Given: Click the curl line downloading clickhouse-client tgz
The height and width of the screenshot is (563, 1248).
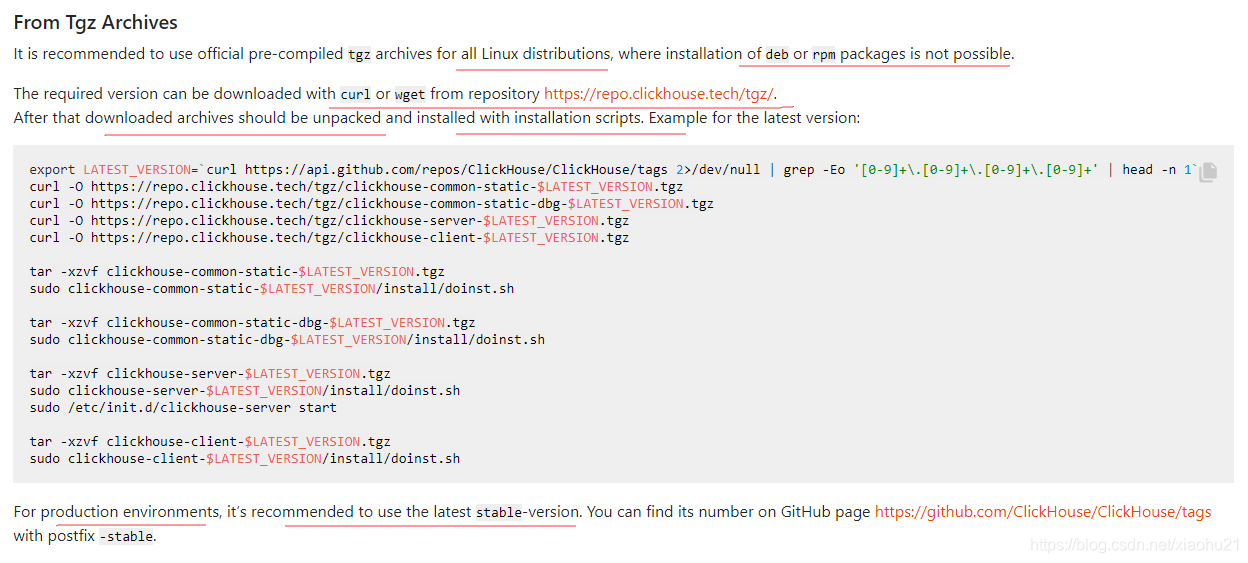Looking at the screenshot, I should [x=329, y=238].
